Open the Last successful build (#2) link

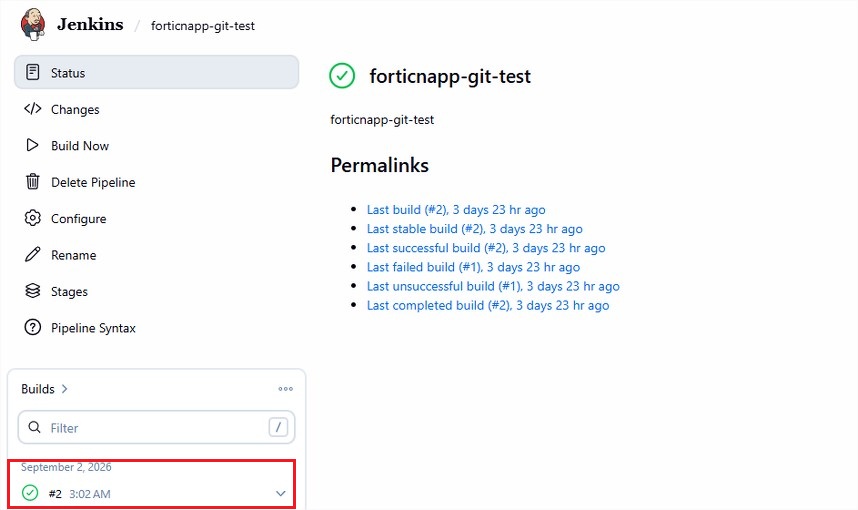pos(486,248)
